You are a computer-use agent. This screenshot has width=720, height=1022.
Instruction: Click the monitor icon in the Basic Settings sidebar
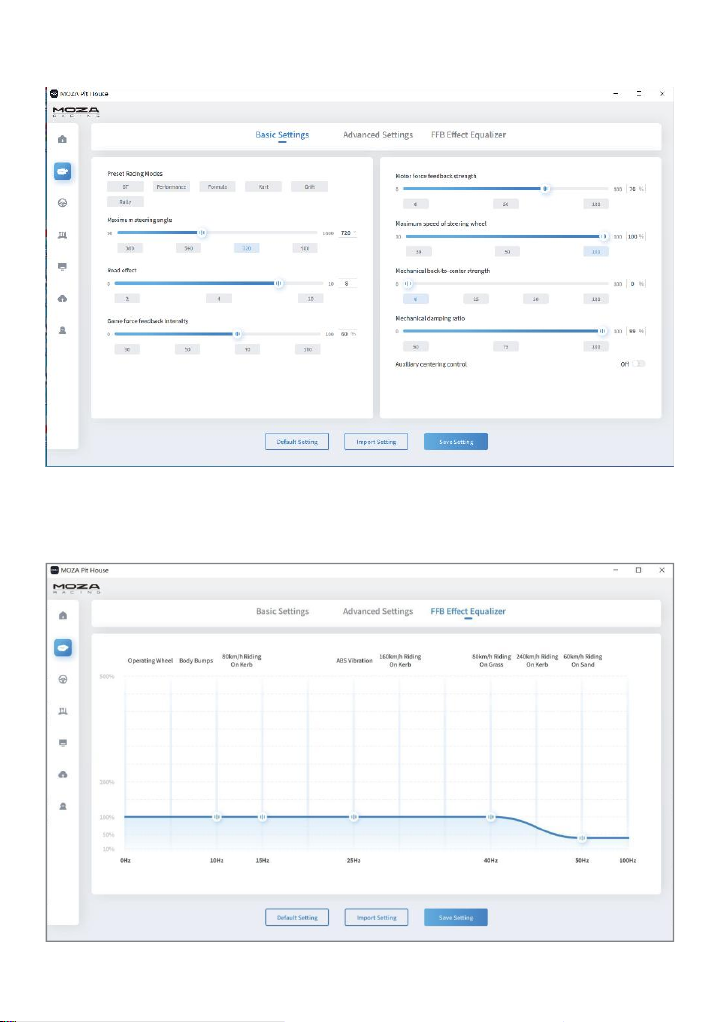click(63, 267)
